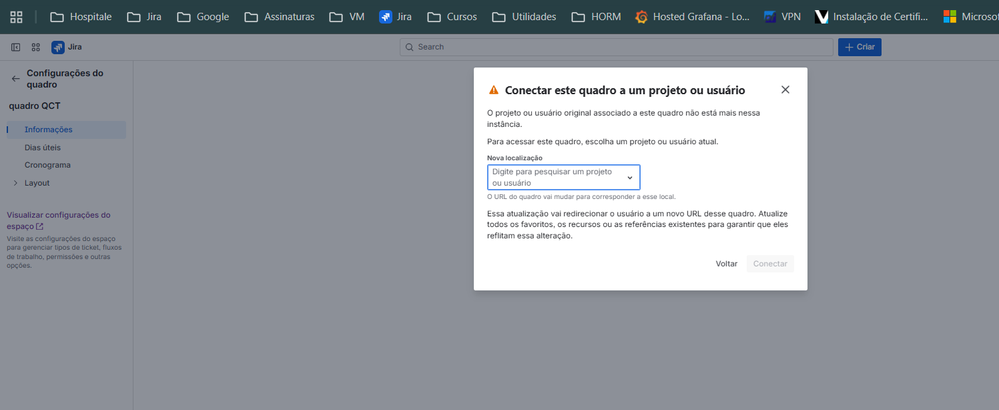Screen dimensions: 999x410
Task: Collapse the Jira sidebar panel icon
Action: (16, 47)
